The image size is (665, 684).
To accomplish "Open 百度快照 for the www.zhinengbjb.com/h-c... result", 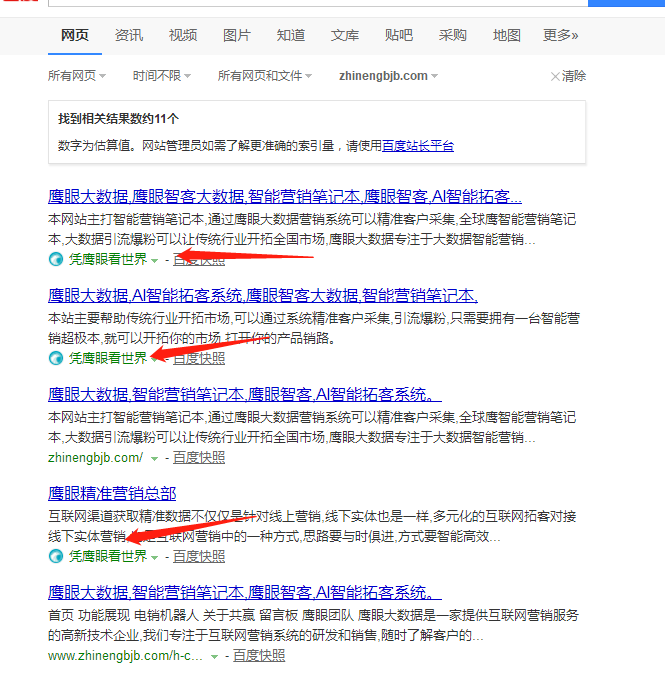I will [259, 656].
